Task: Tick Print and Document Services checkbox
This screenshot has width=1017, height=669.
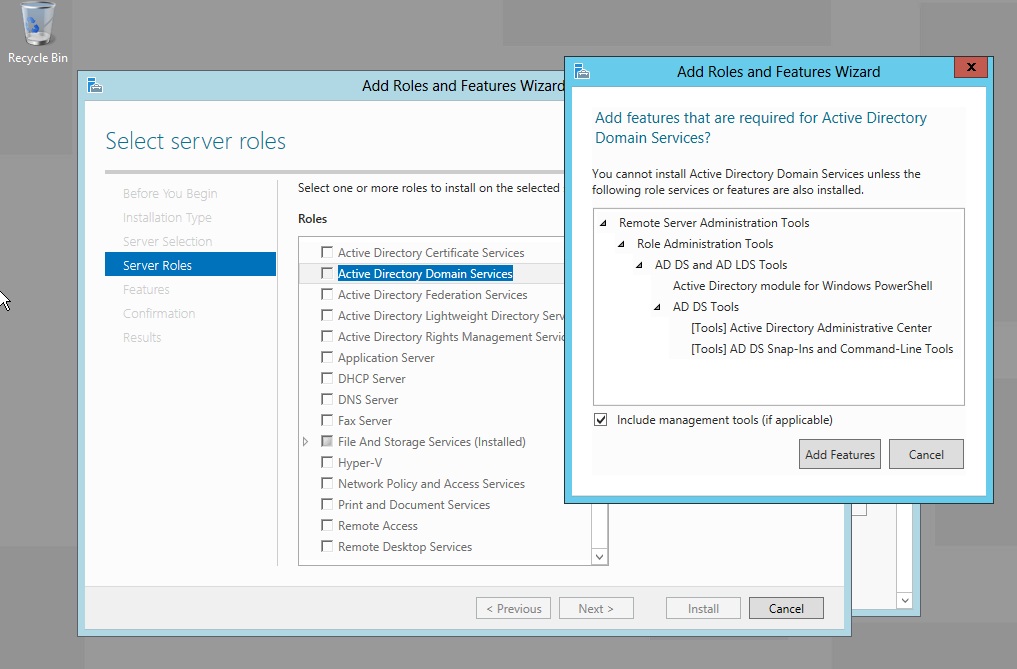Action: [327, 504]
